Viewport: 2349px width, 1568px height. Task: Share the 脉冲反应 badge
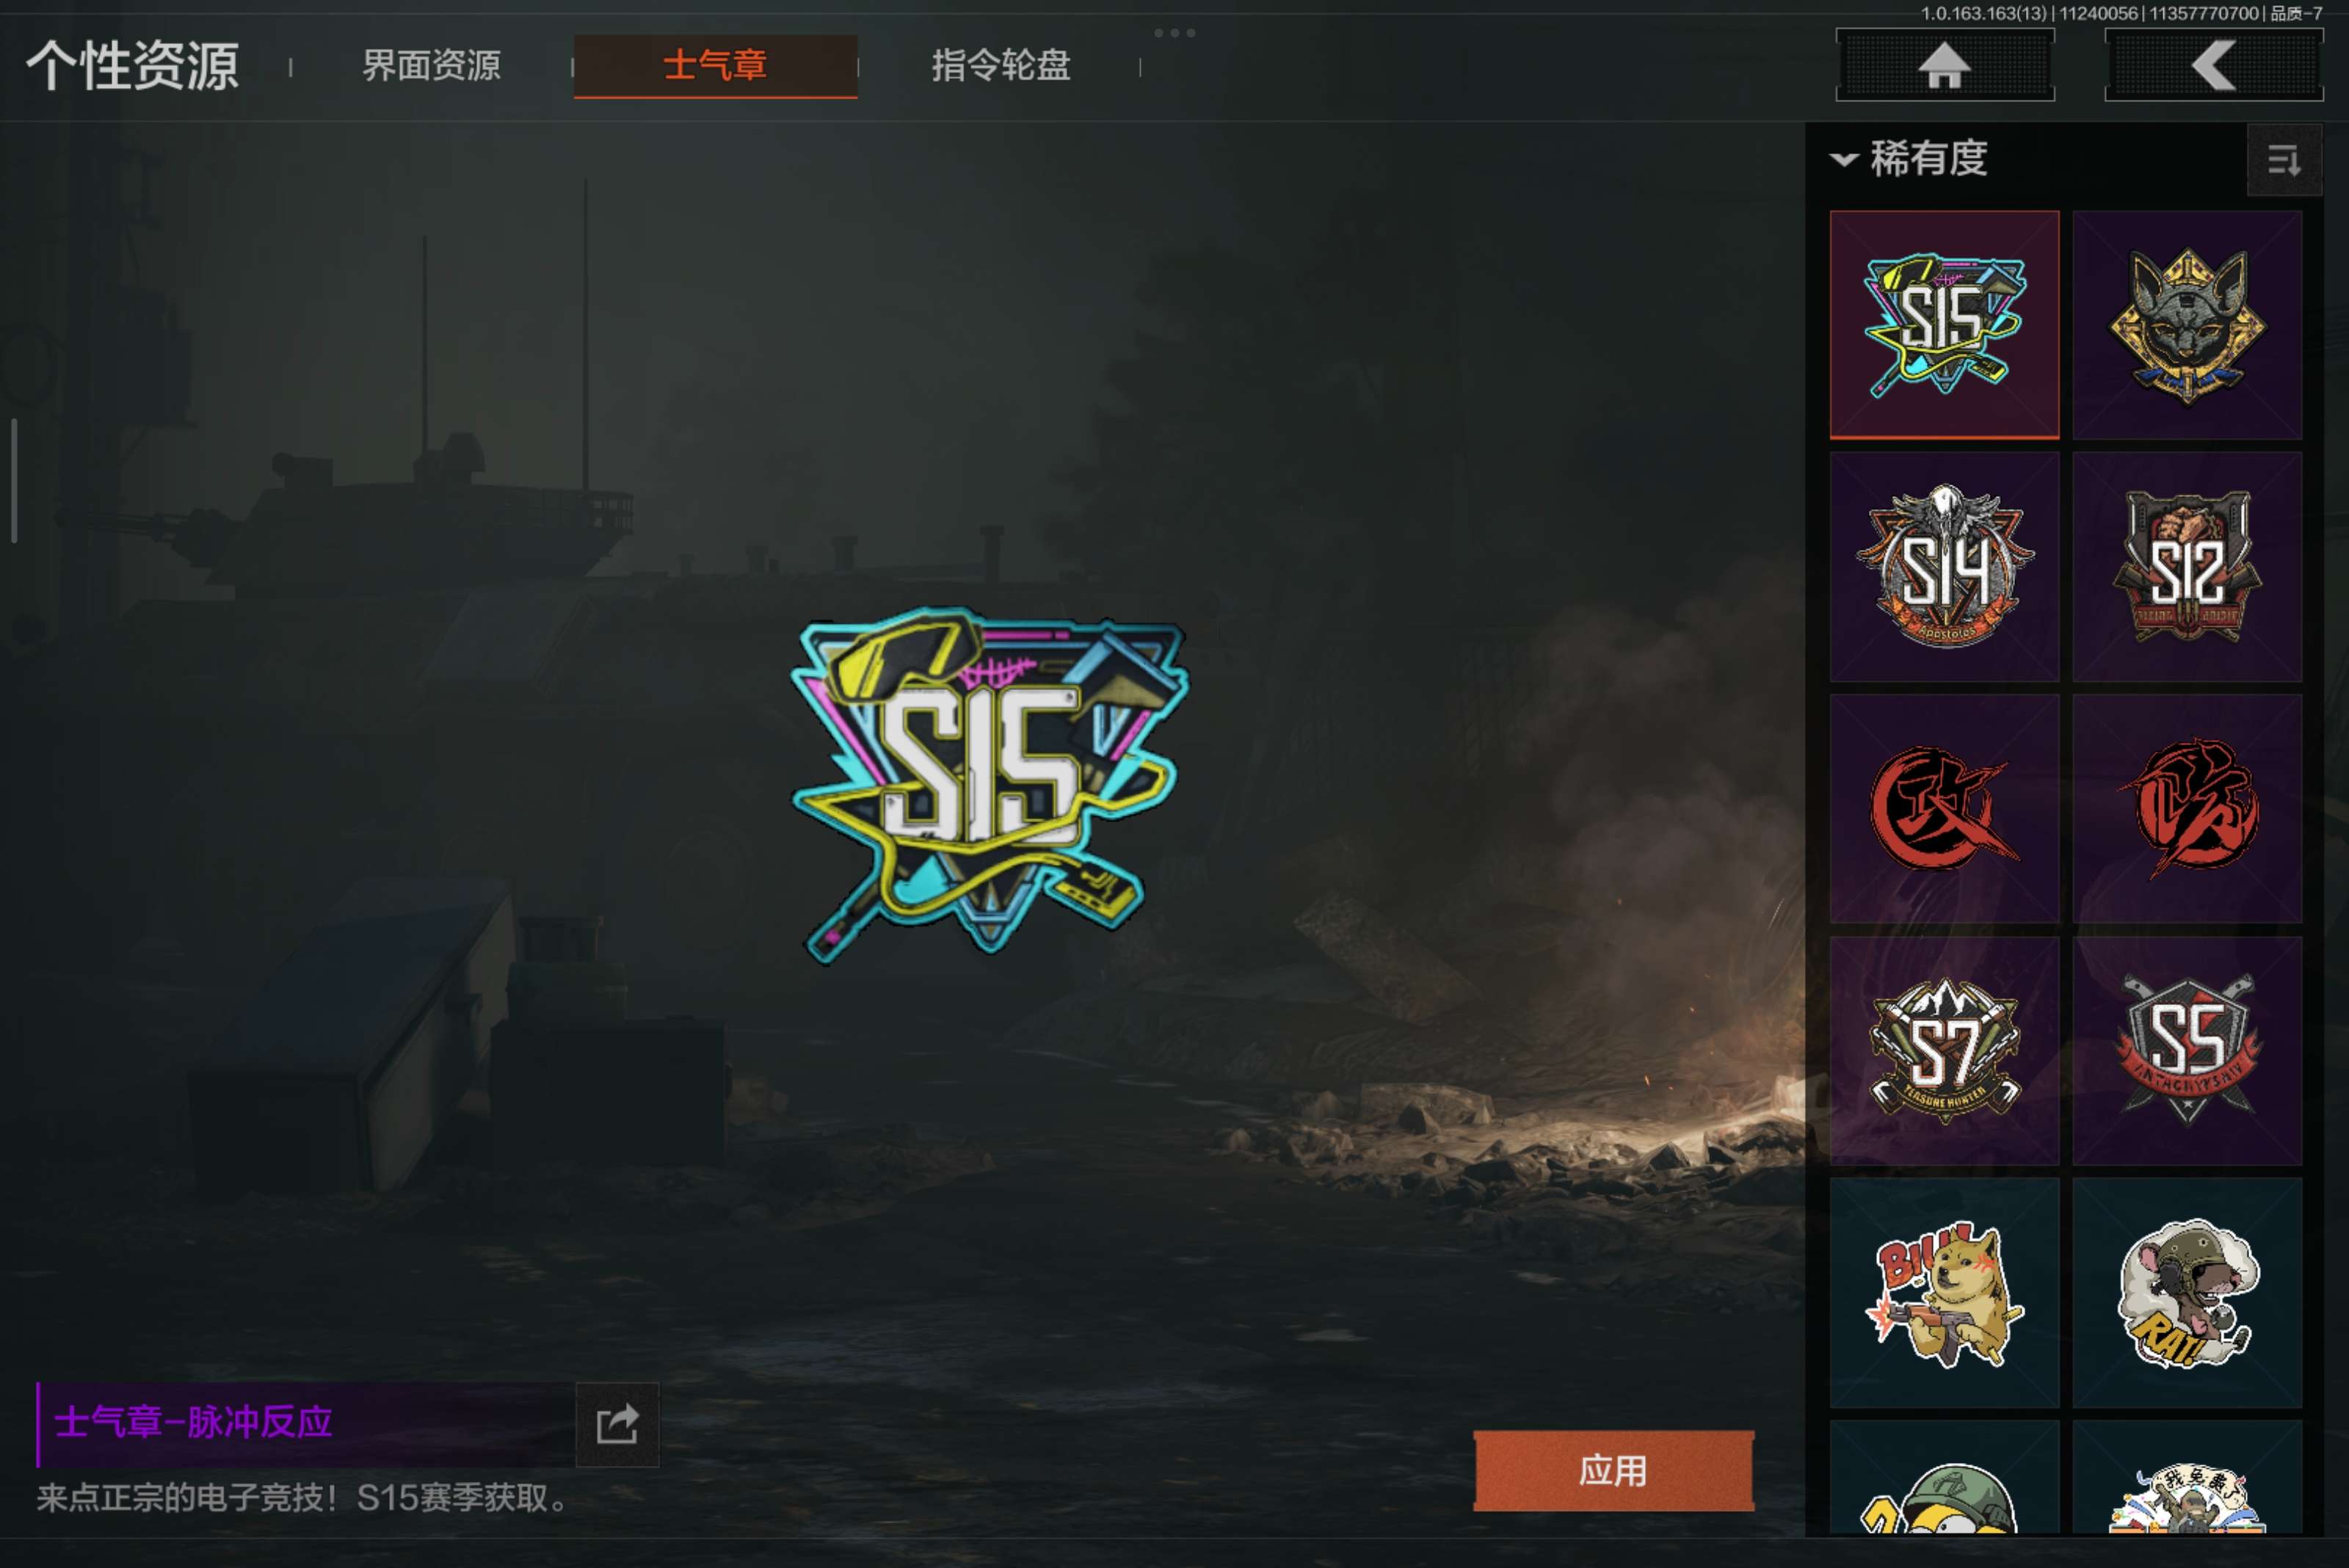tap(617, 1424)
